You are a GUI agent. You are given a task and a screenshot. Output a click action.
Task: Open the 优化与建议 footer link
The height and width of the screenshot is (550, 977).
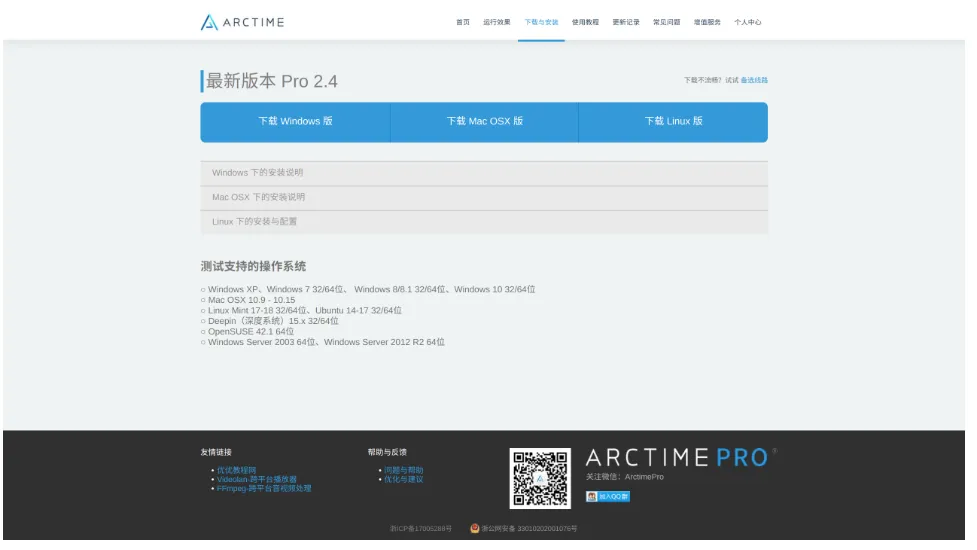point(403,480)
